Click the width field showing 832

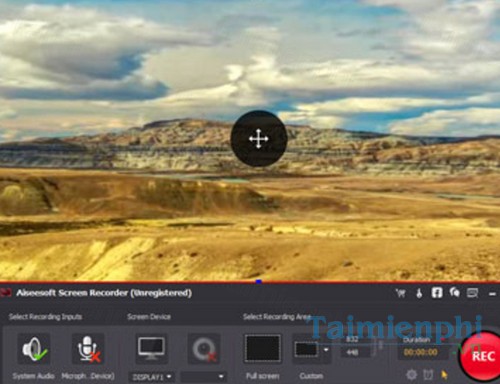pos(355,340)
